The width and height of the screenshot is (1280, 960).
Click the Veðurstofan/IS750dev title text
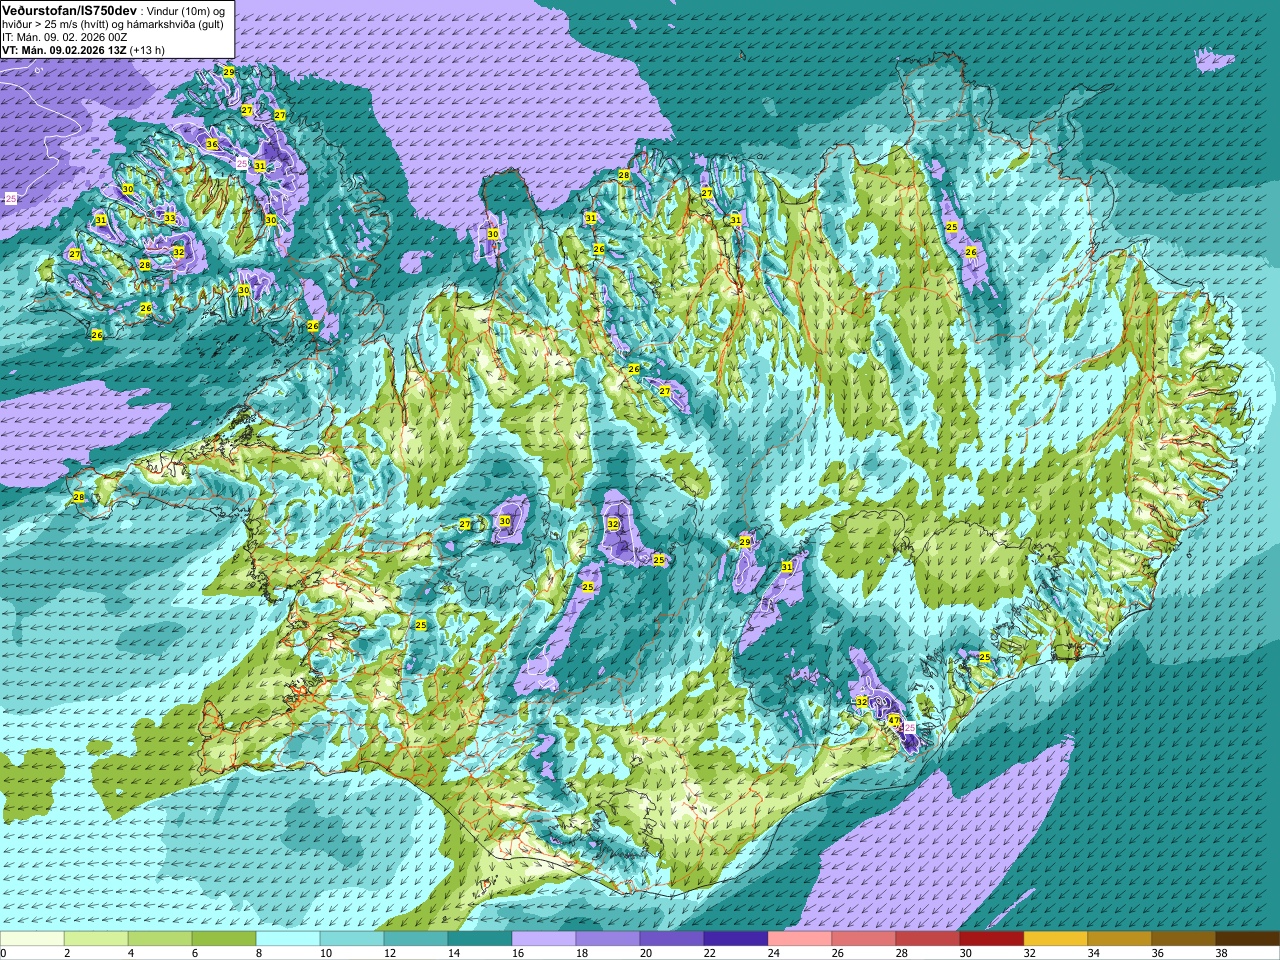click(70, 9)
